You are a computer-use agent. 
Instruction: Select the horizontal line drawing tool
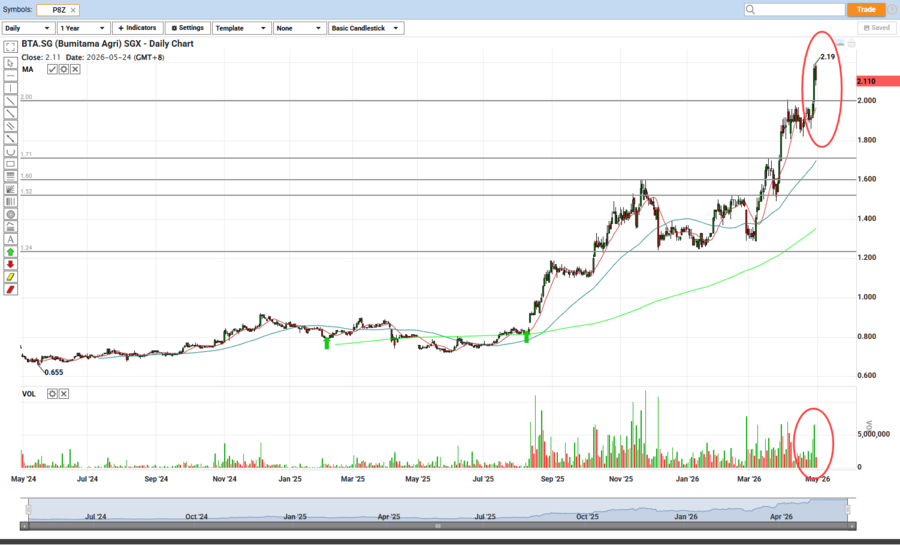click(10, 75)
